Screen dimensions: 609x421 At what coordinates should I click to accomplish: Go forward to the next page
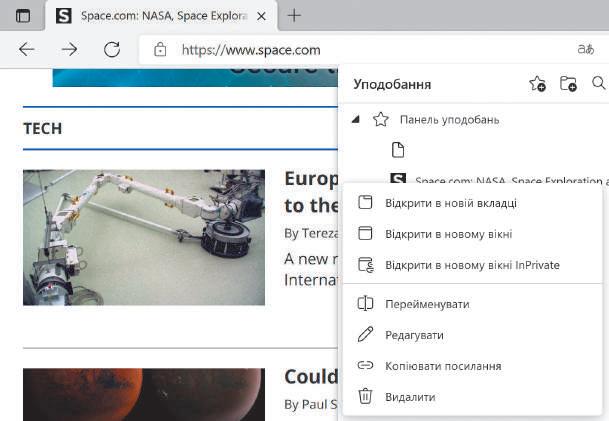tap(69, 49)
